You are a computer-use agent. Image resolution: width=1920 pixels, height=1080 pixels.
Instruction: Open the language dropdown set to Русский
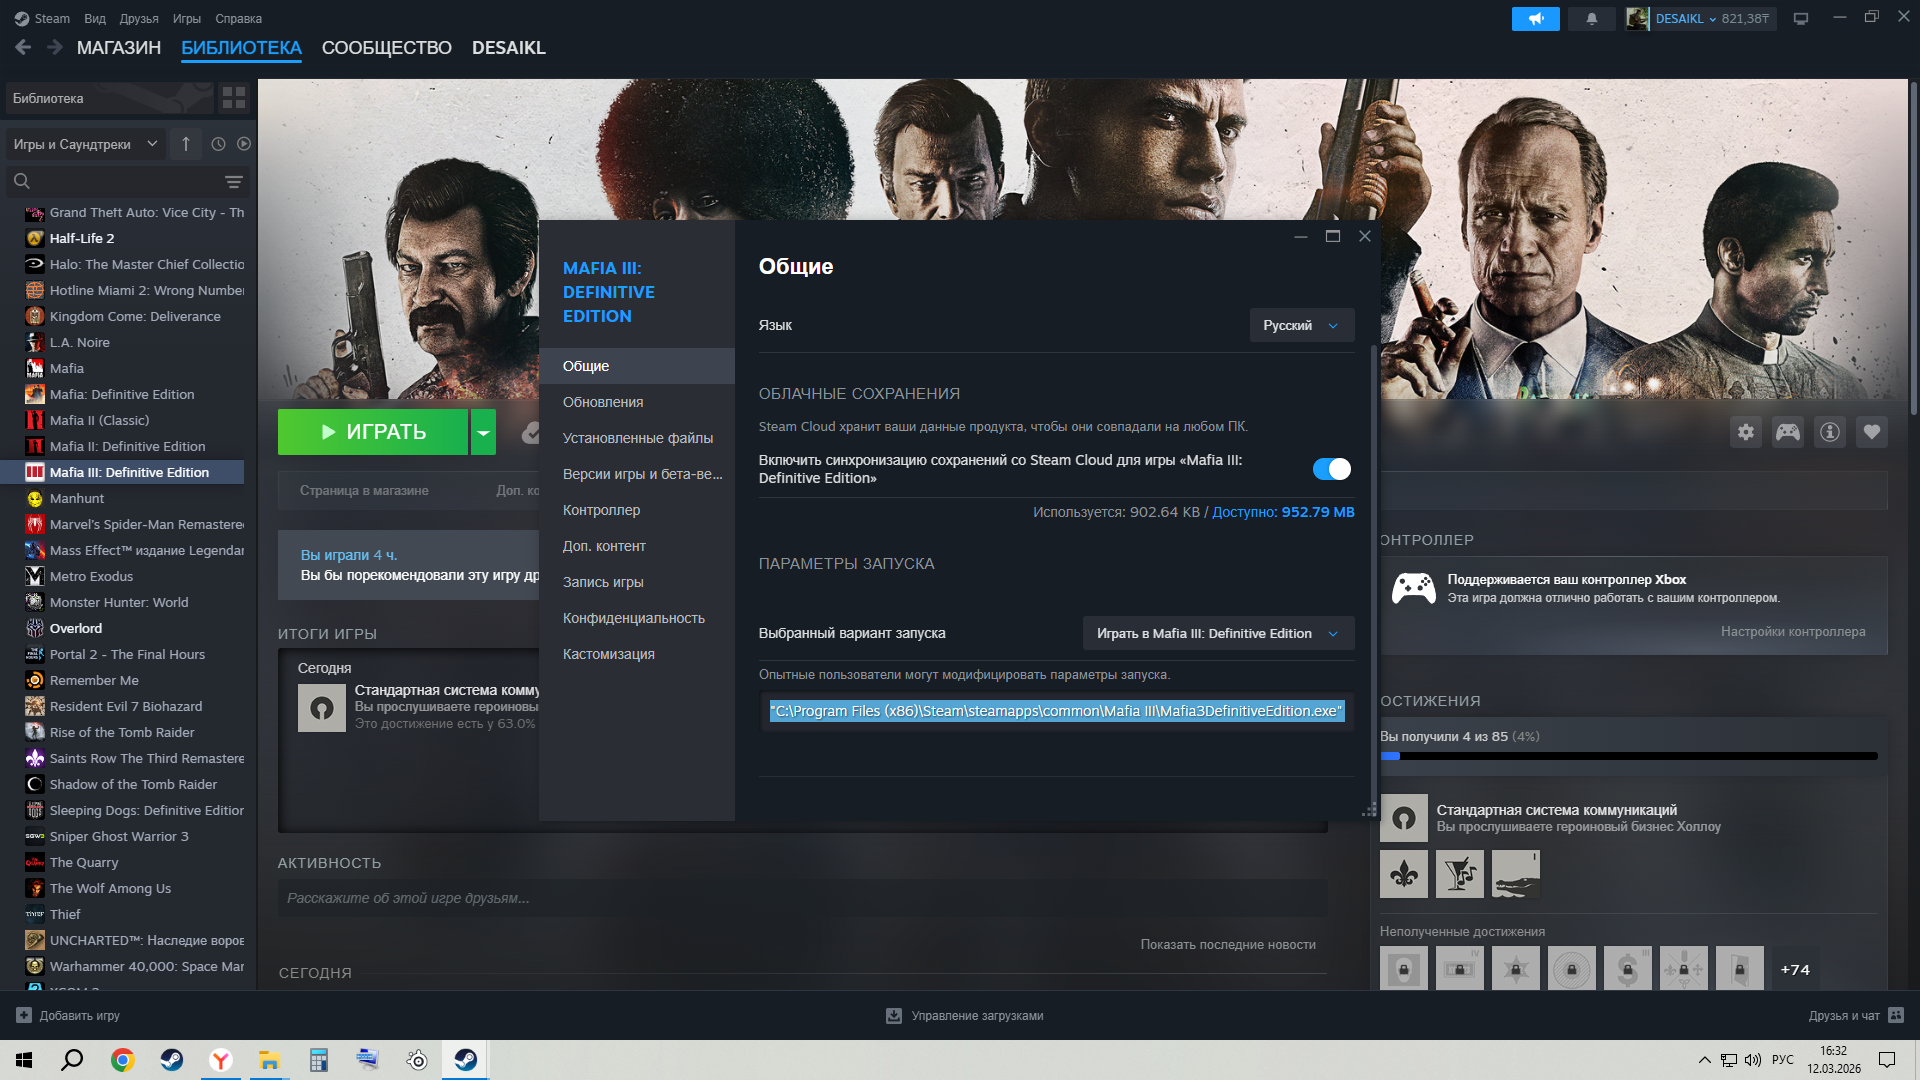[1302, 325]
